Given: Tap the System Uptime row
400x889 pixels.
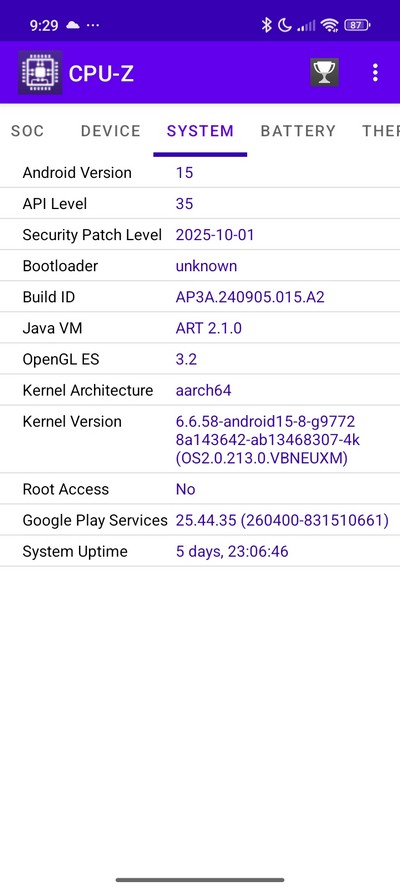Looking at the screenshot, I should coord(200,551).
